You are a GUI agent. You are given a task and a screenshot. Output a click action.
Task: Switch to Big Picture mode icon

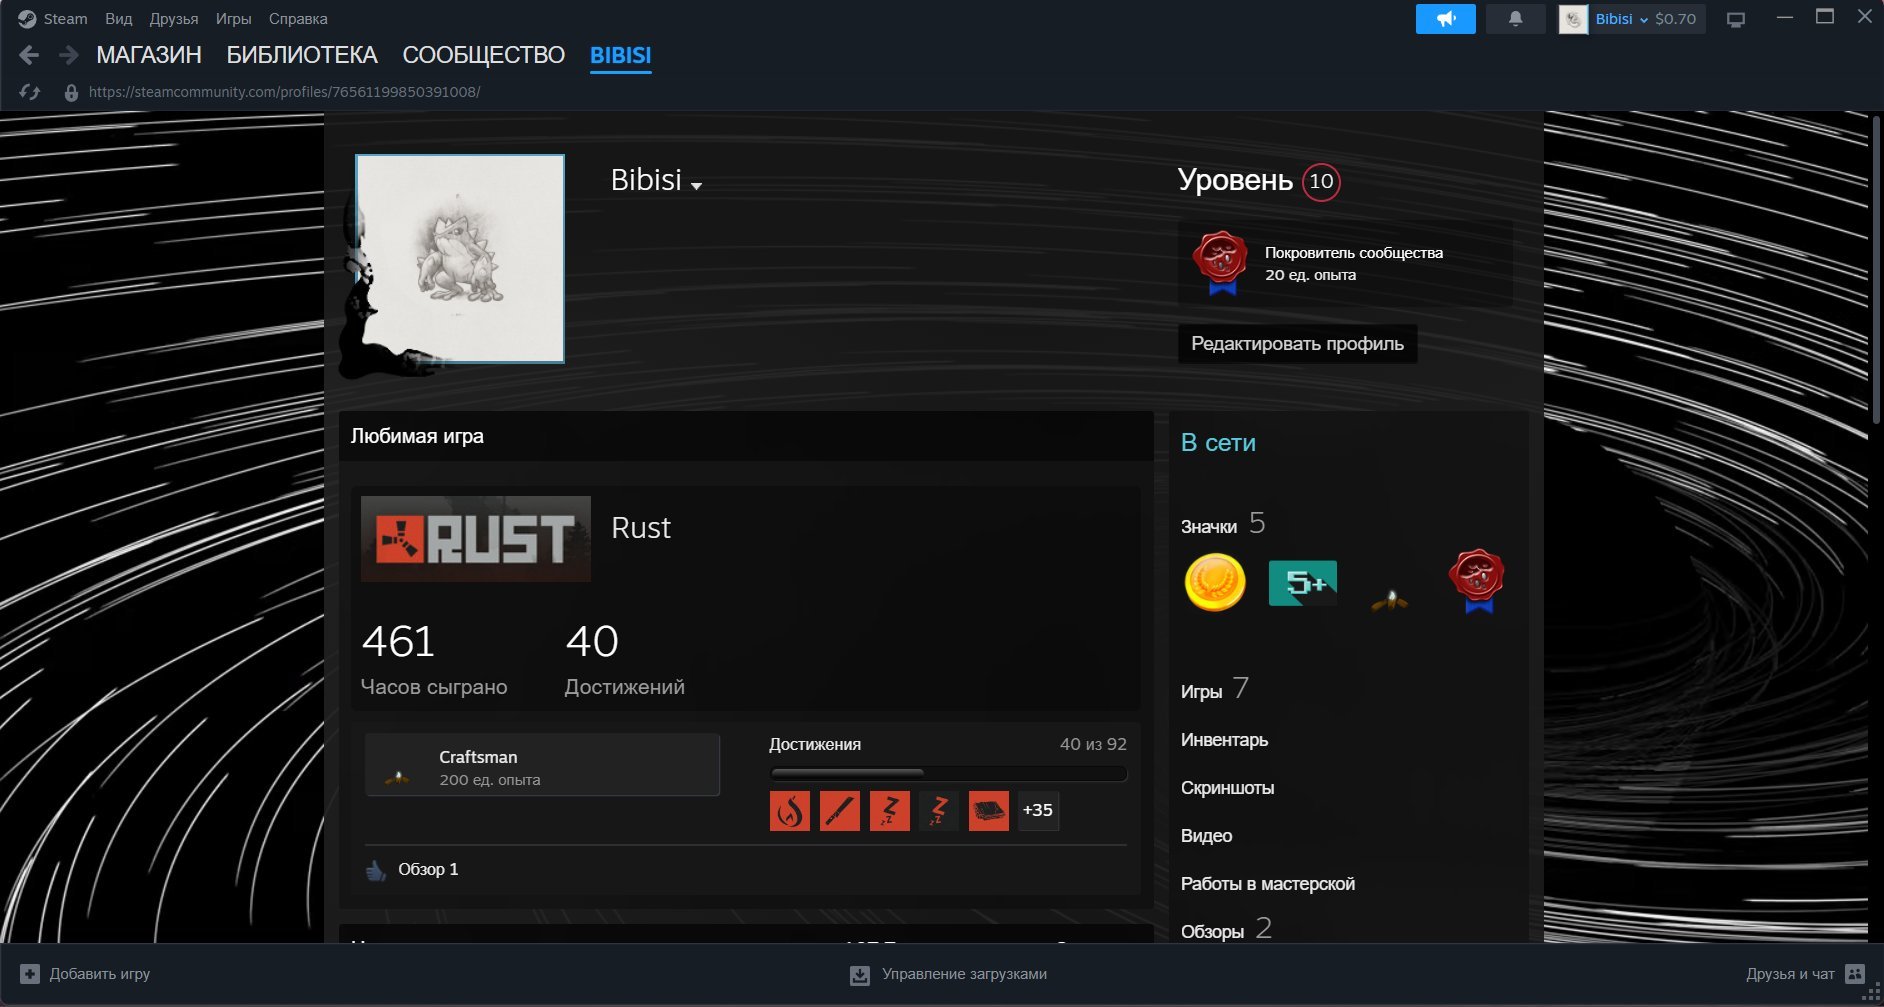(x=1736, y=19)
